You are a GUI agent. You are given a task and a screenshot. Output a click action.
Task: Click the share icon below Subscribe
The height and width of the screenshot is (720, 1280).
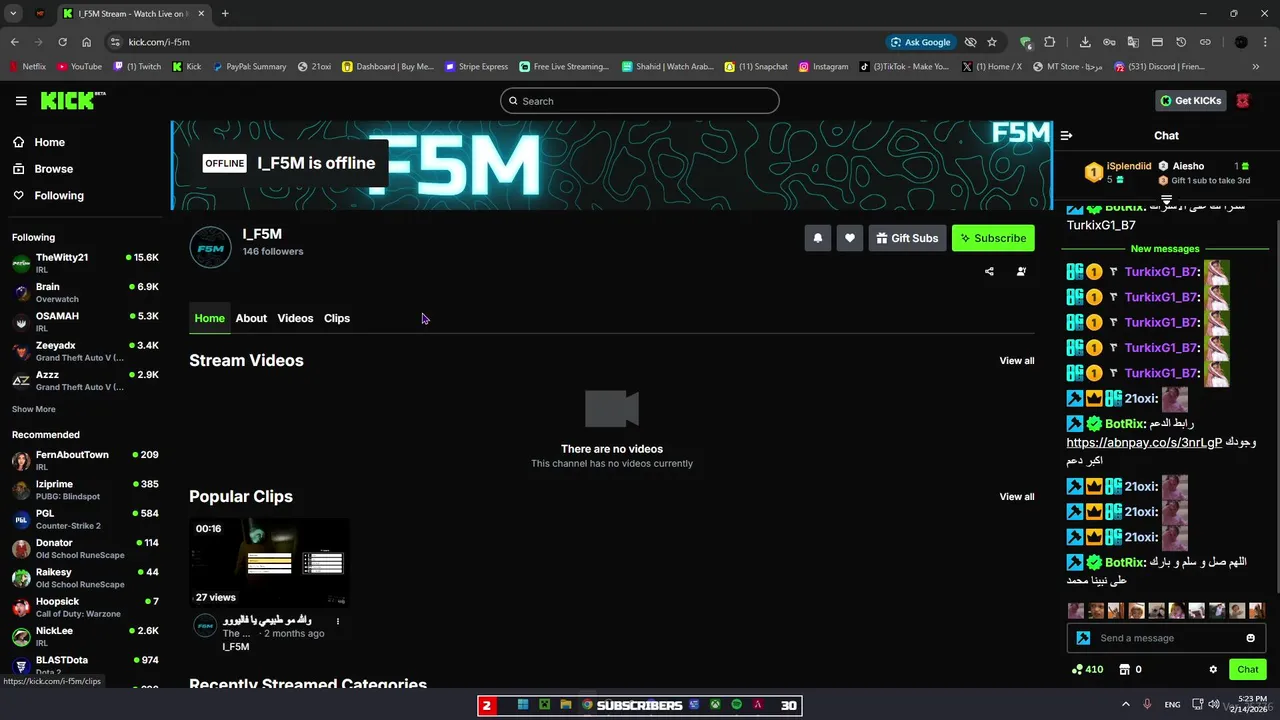[989, 271]
